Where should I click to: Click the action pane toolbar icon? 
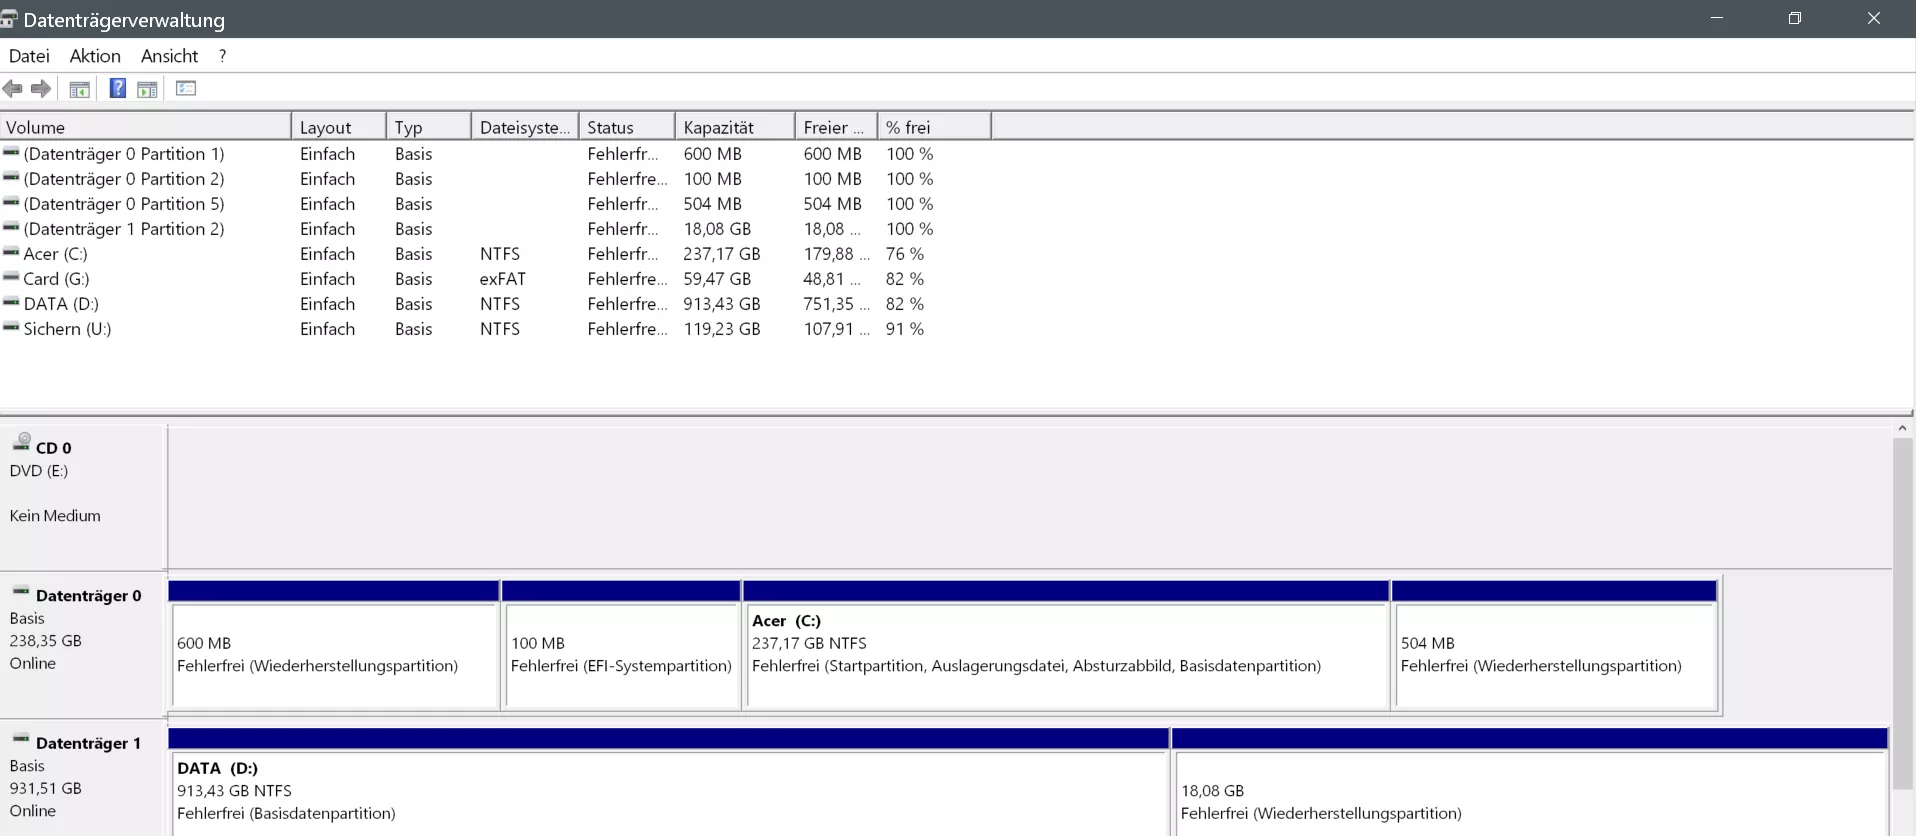click(x=148, y=89)
